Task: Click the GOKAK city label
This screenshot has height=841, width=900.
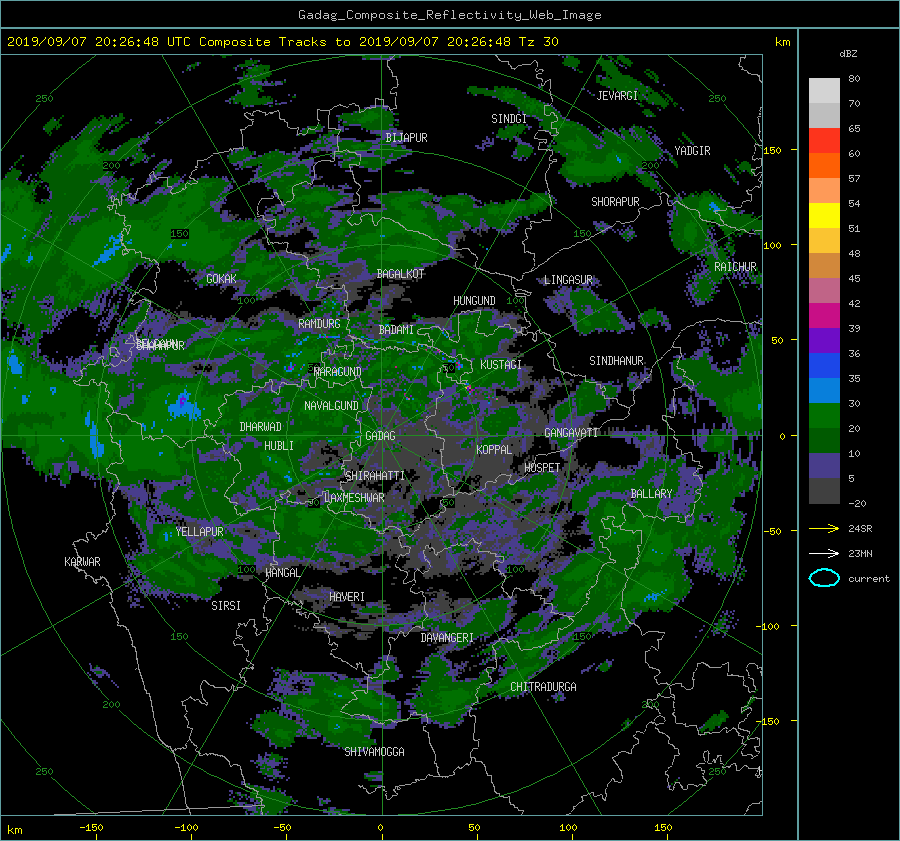Action: [221, 279]
